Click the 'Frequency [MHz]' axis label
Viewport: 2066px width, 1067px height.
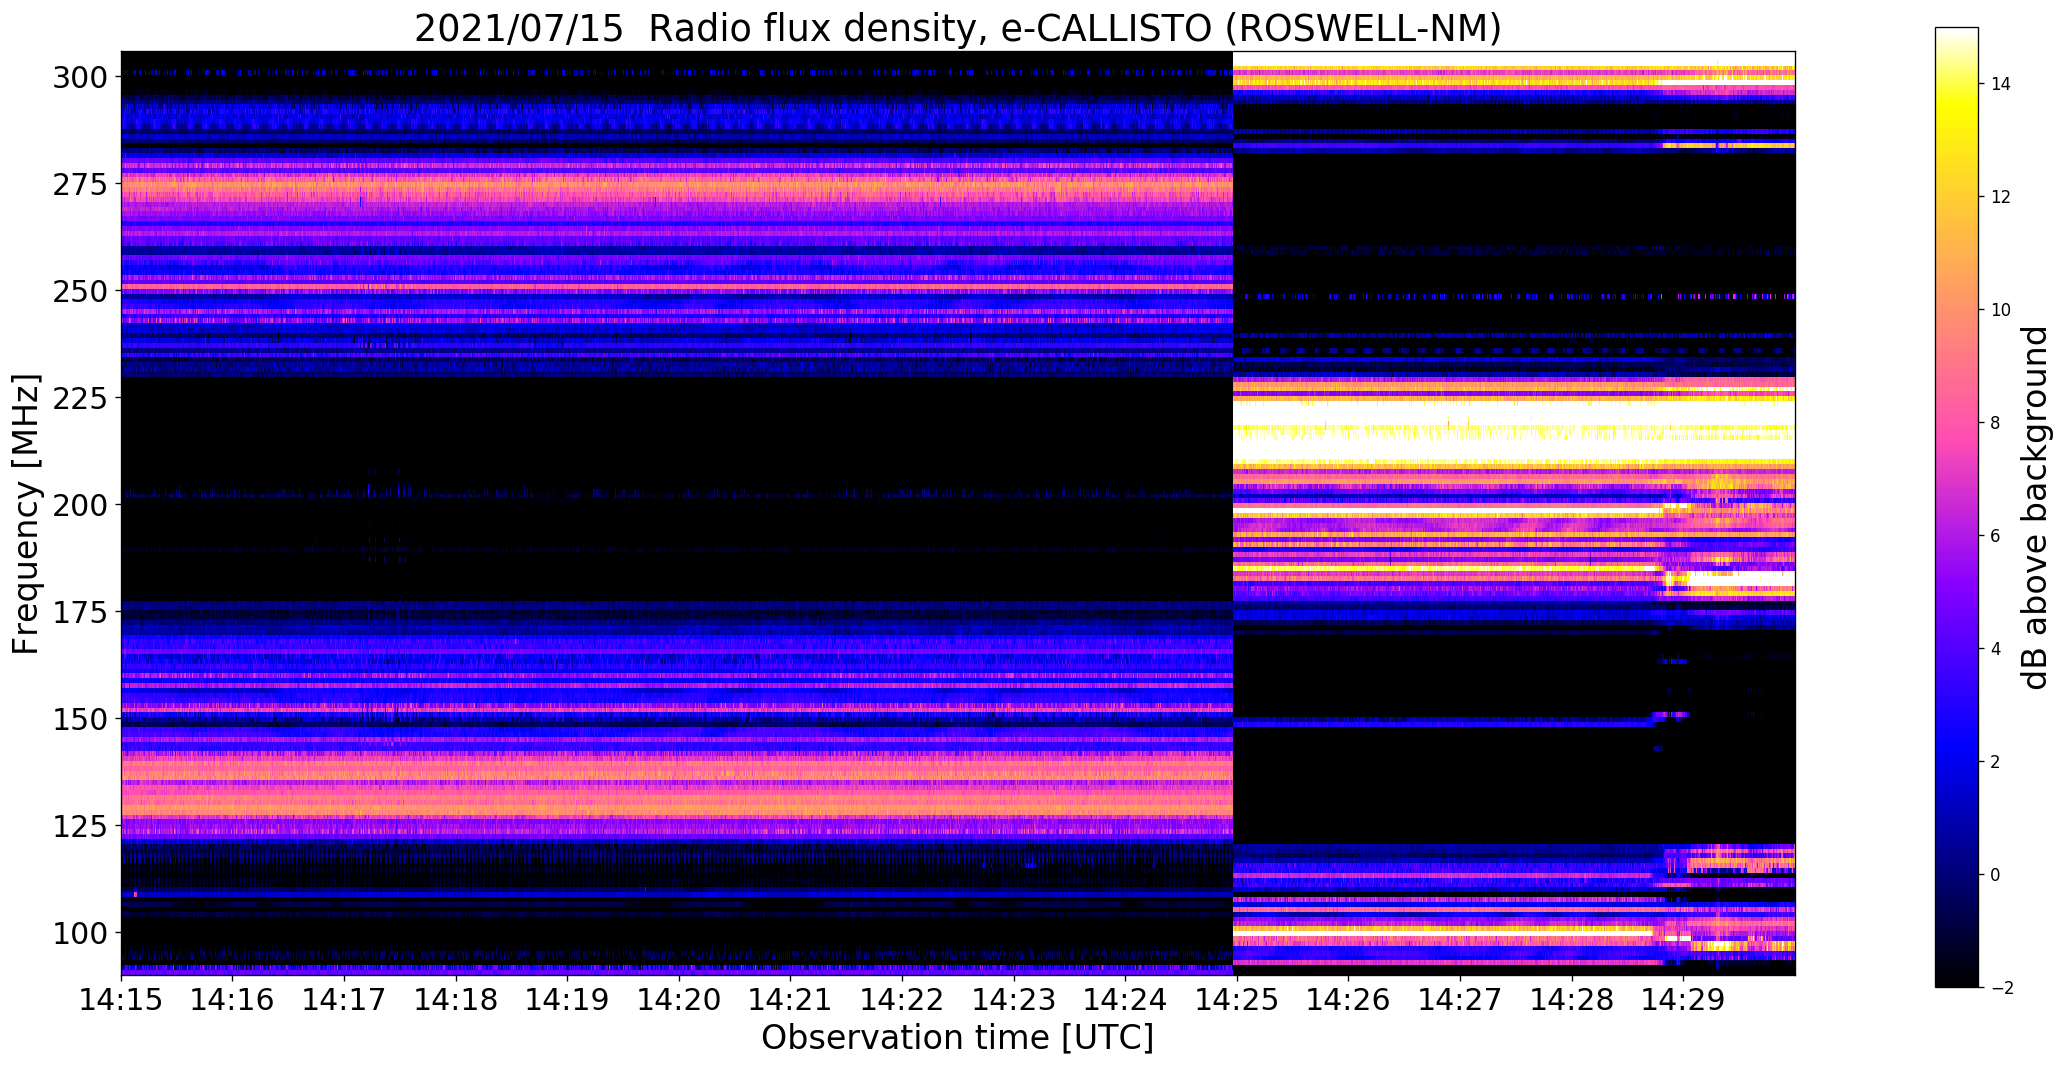tap(26, 514)
